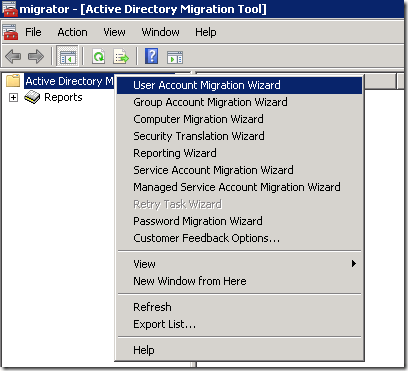Image resolution: width=408 pixels, height=371 pixels.
Task: Click the Reports book icon
Action: pos(32,97)
